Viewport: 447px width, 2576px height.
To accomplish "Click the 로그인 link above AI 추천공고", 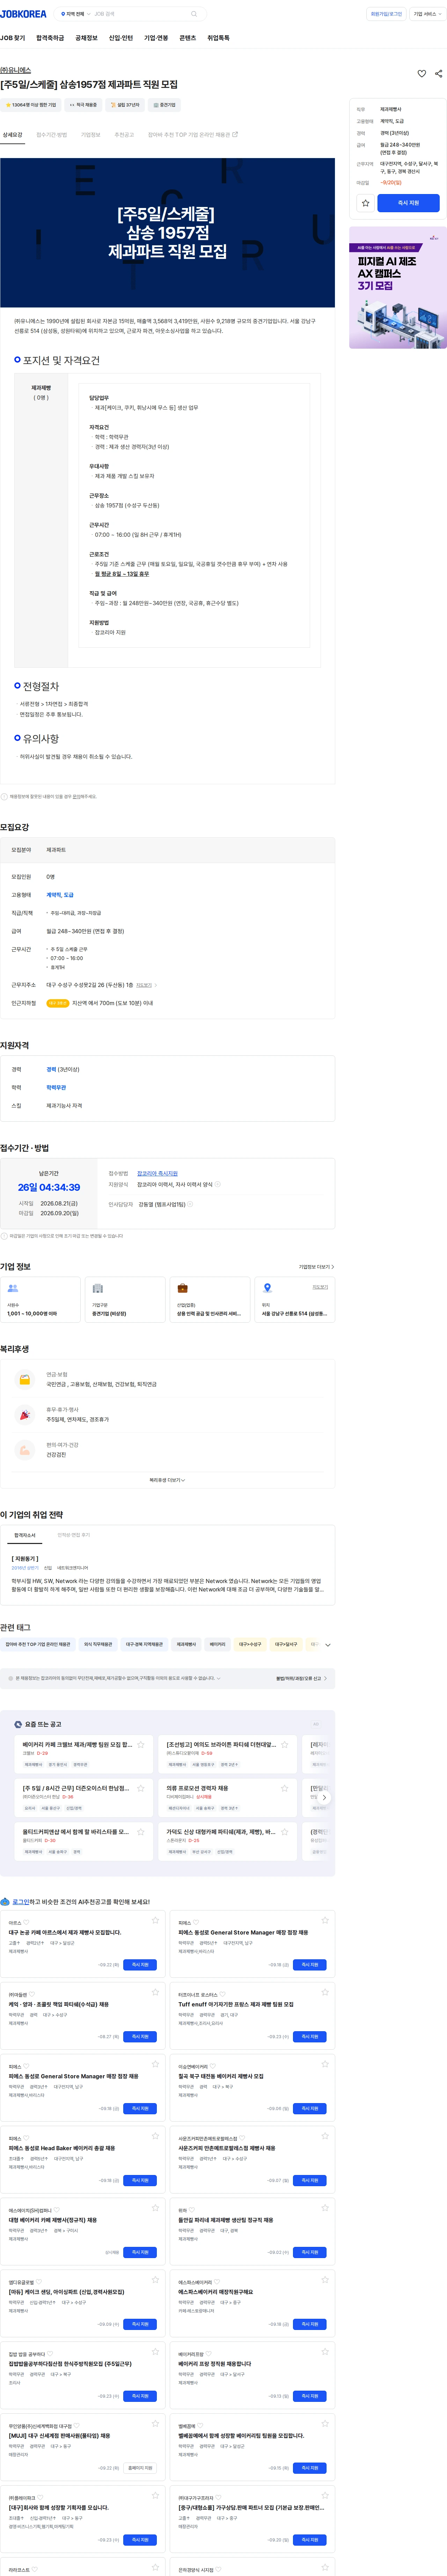I will (21, 1902).
